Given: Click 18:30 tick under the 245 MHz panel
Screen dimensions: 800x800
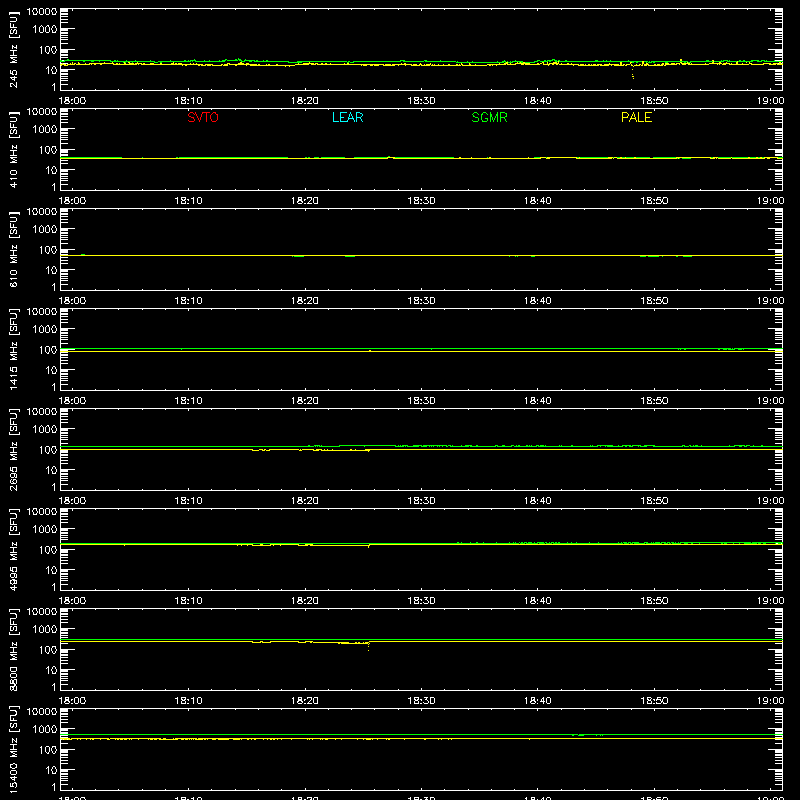Looking at the screenshot, I should pos(421,101).
